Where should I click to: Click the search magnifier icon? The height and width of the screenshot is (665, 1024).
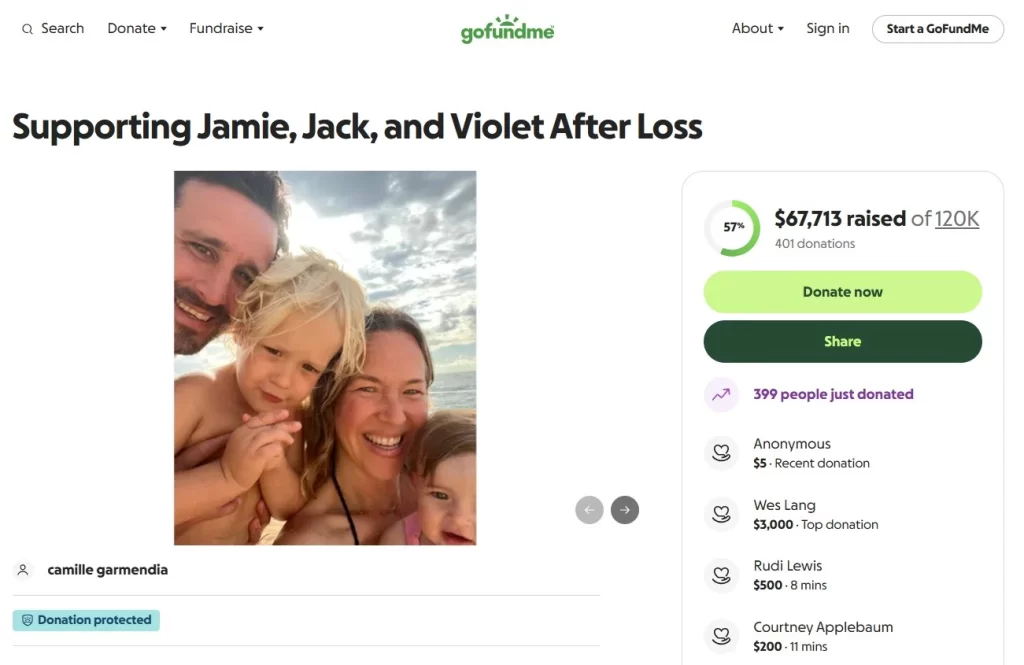pyautogui.click(x=27, y=29)
